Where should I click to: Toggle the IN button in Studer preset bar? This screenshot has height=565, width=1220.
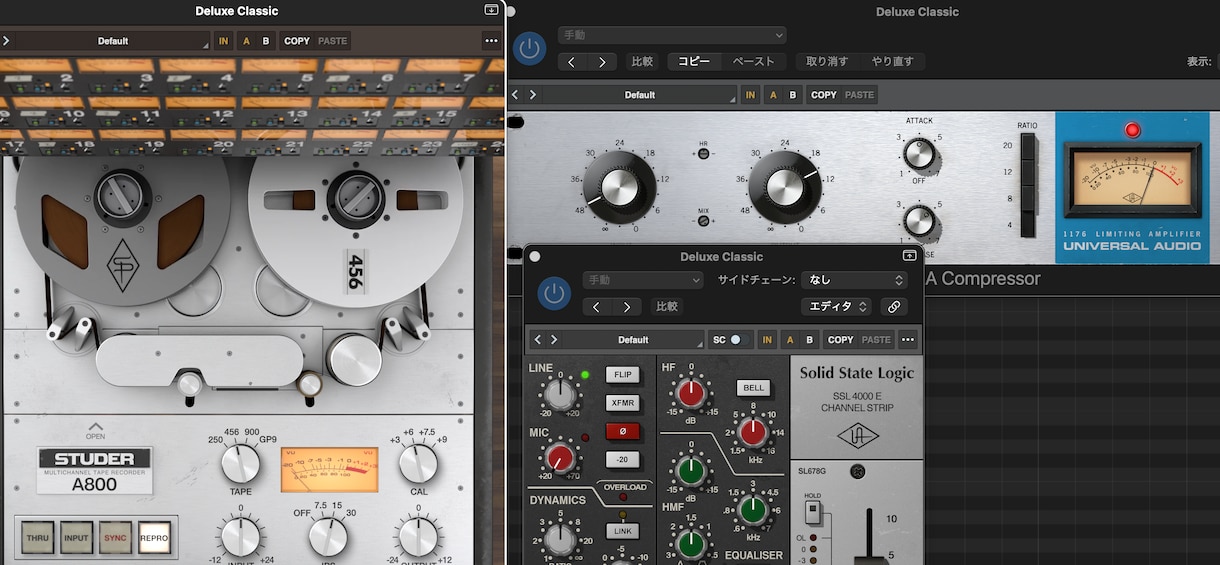223,41
